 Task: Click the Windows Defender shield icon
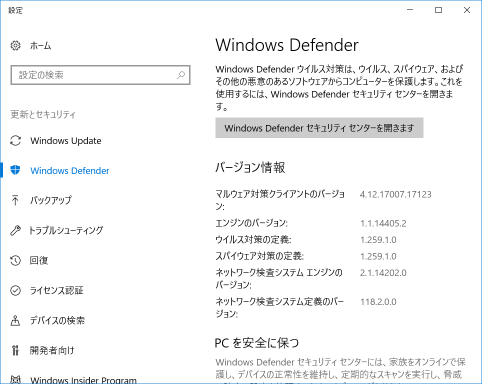tap(15, 170)
